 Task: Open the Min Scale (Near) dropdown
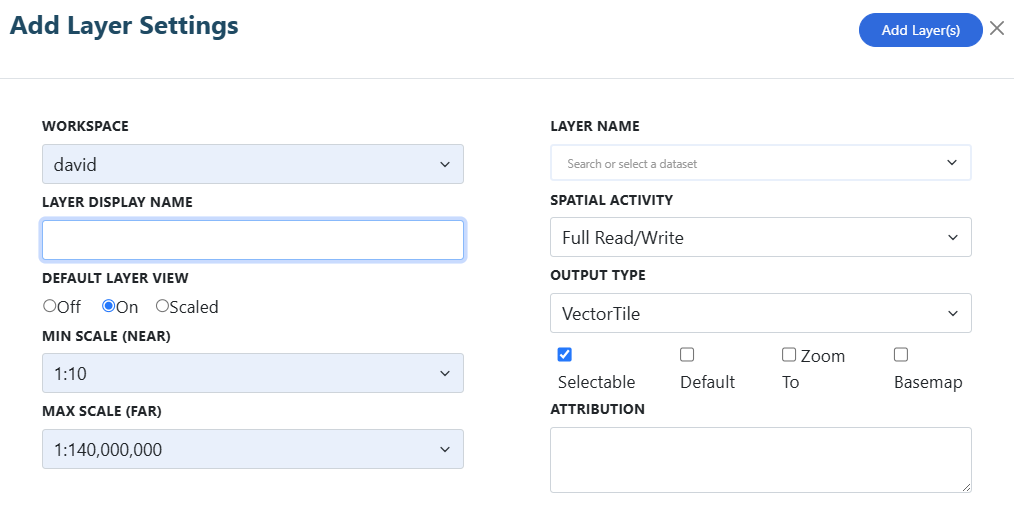pos(253,373)
